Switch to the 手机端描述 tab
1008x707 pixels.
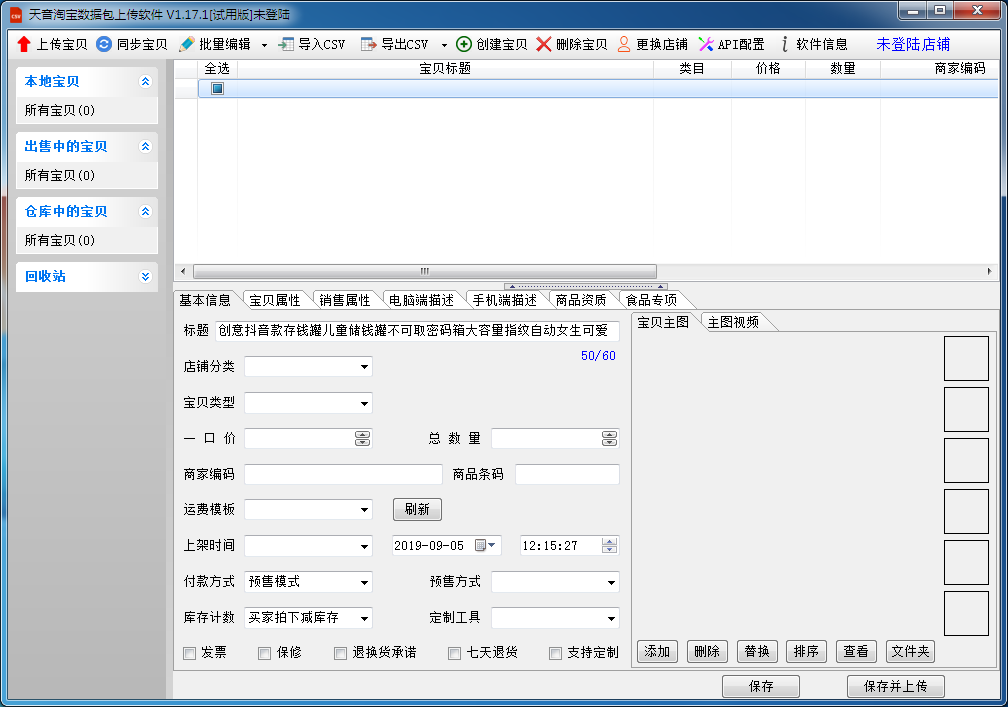pyautogui.click(x=505, y=300)
